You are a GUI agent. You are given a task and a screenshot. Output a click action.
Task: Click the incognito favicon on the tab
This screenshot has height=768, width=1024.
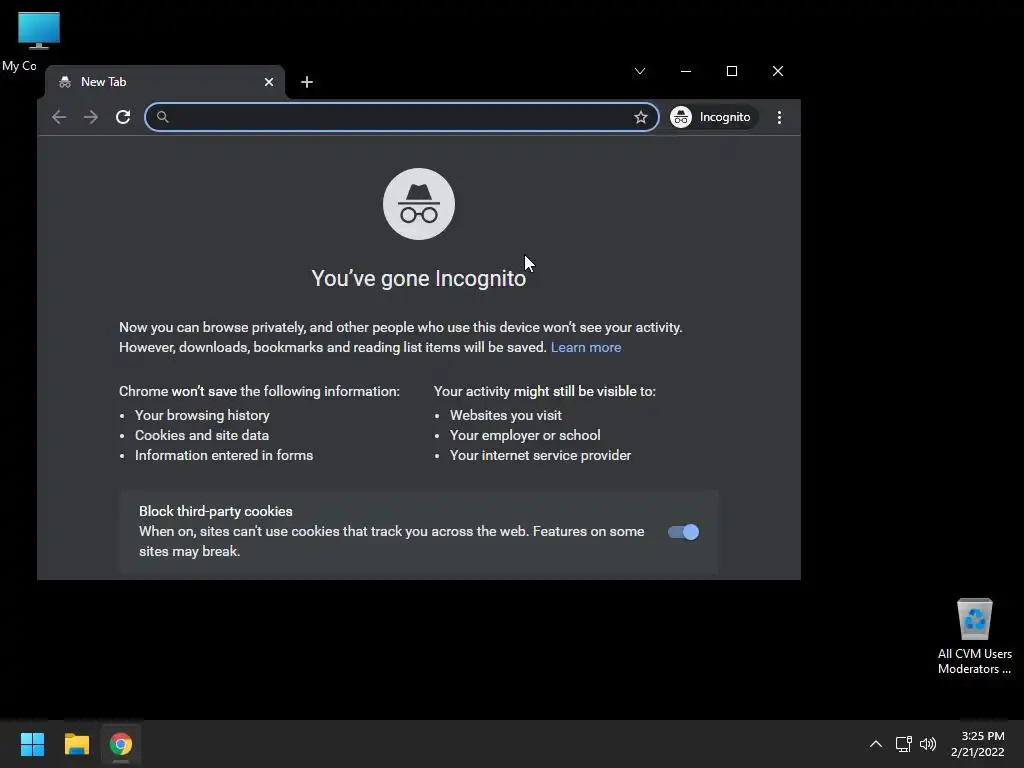point(65,82)
